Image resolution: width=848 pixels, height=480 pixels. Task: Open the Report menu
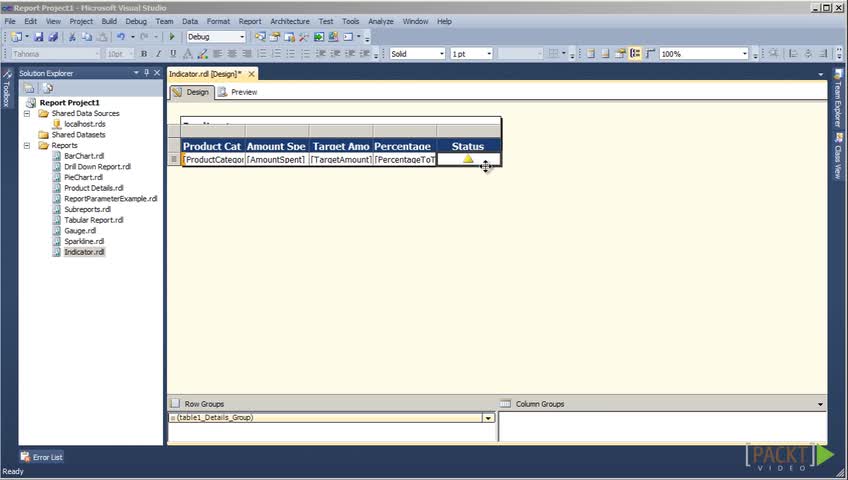(250, 21)
